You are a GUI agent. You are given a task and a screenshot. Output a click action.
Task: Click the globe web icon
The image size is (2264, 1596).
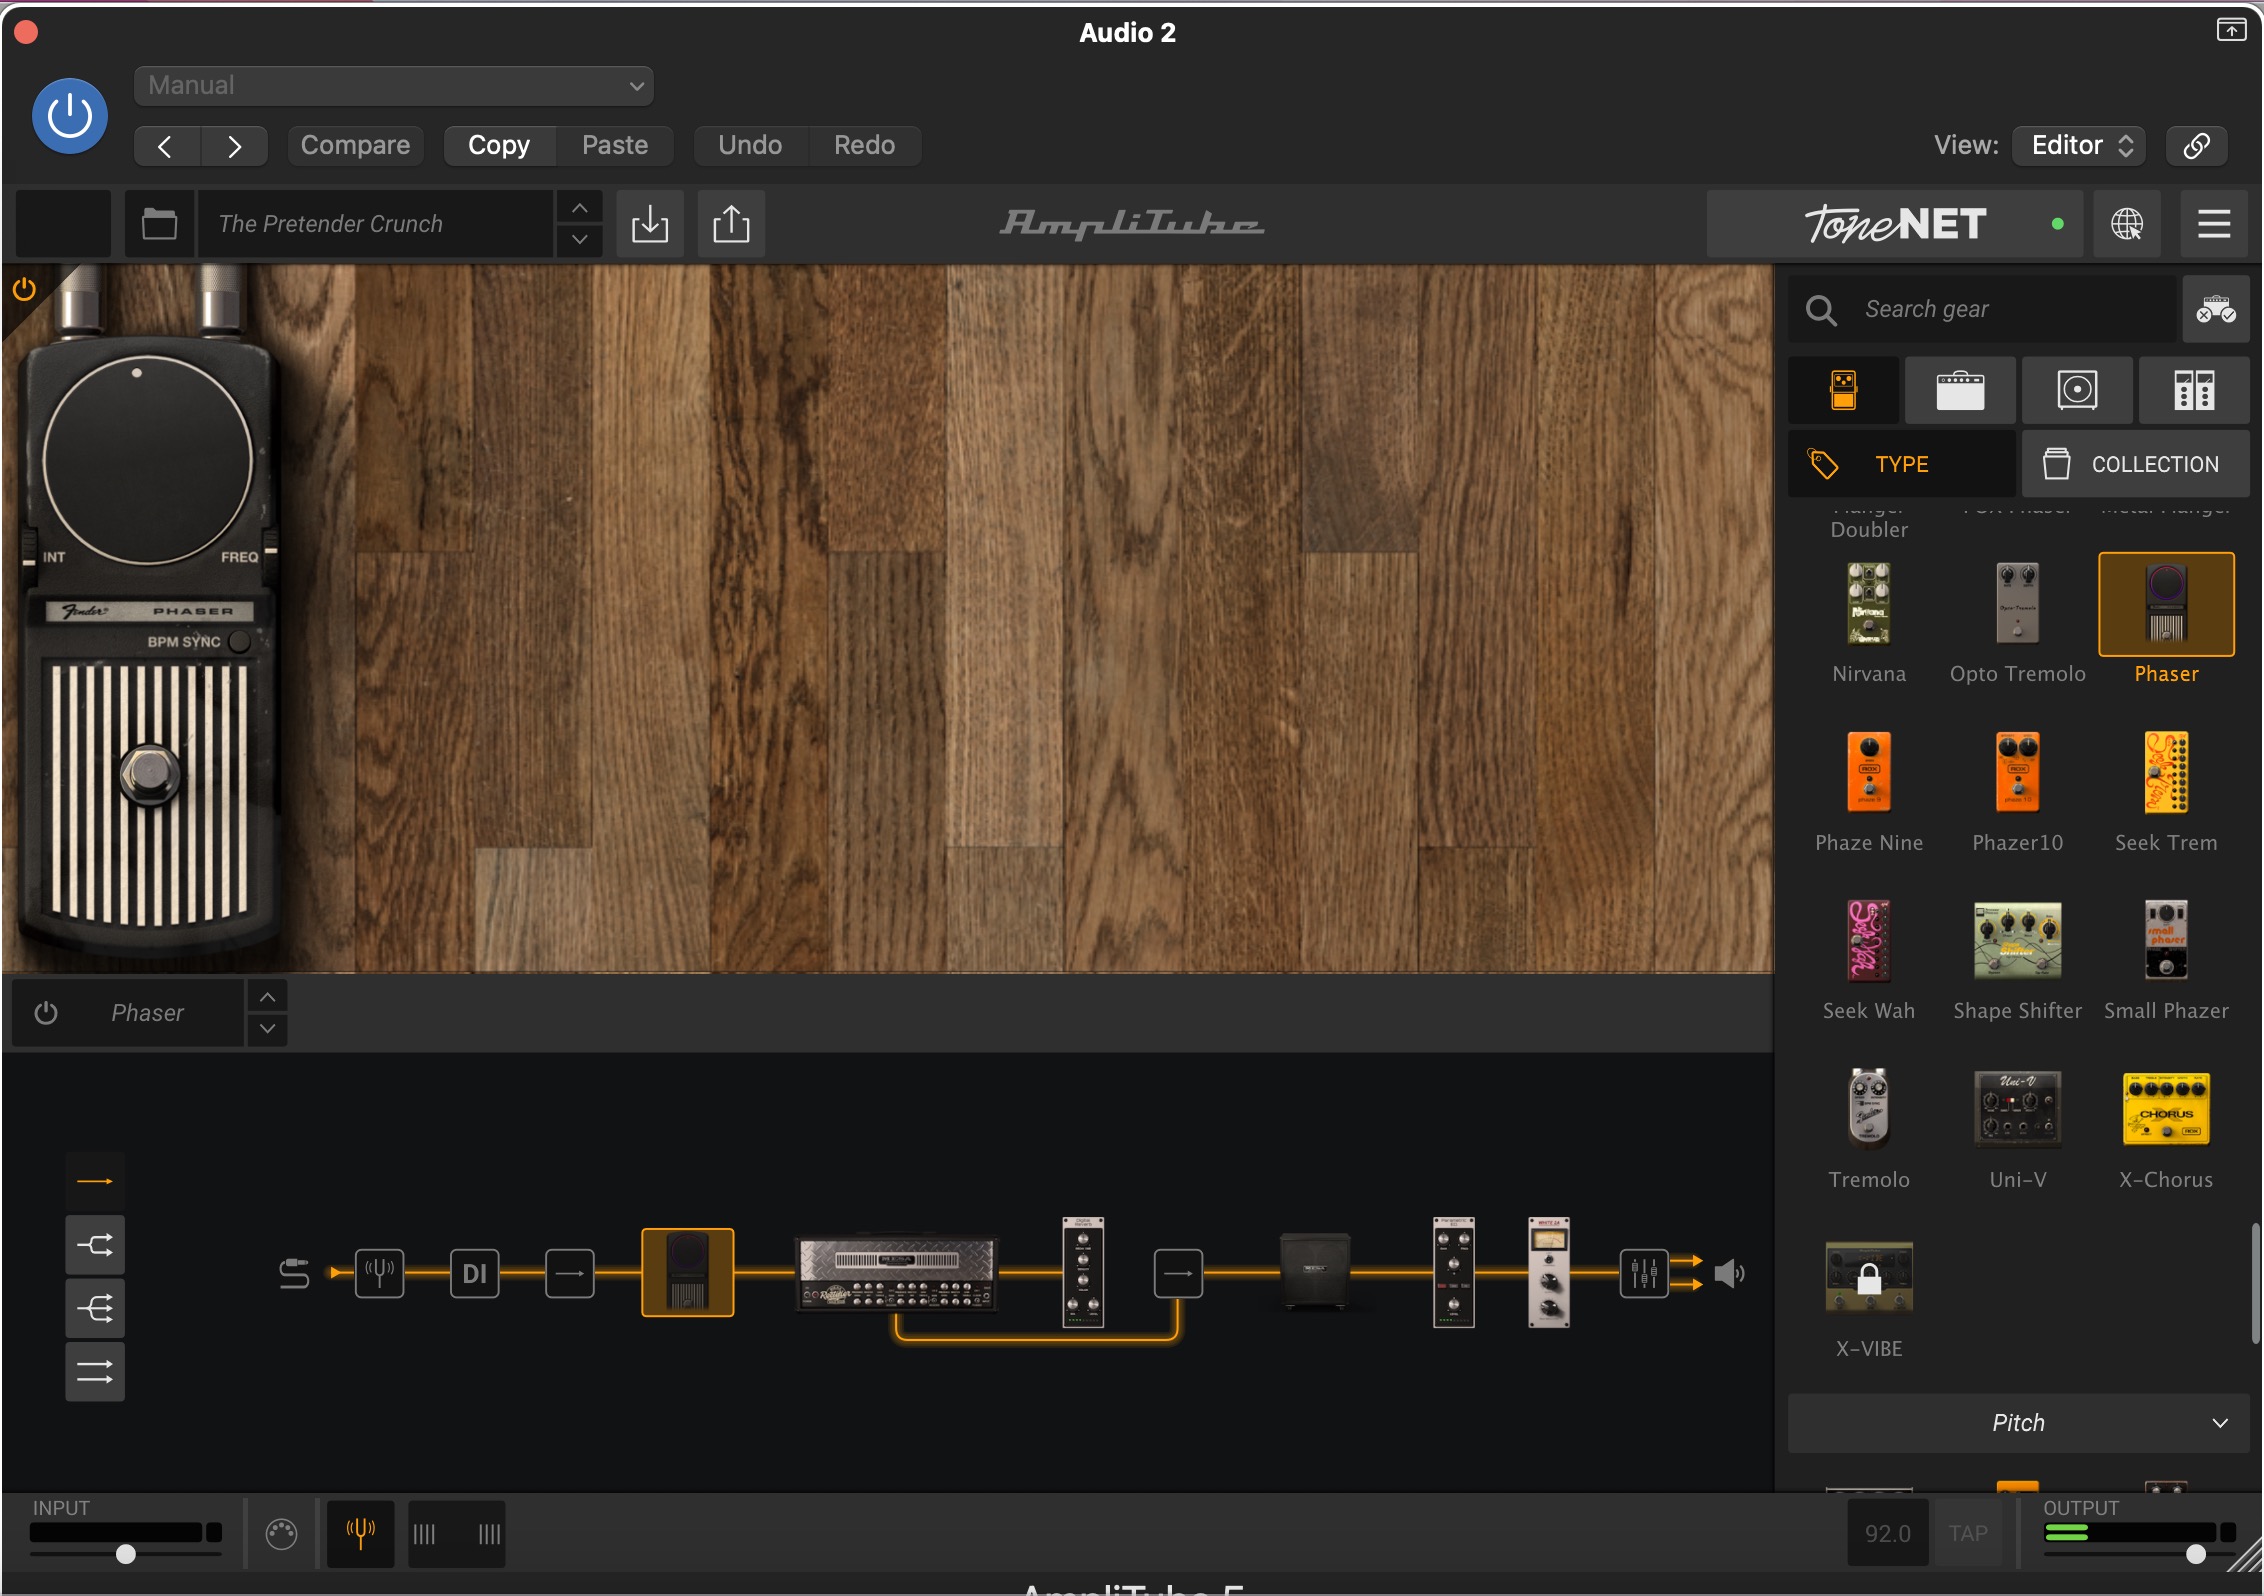[x=2127, y=224]
